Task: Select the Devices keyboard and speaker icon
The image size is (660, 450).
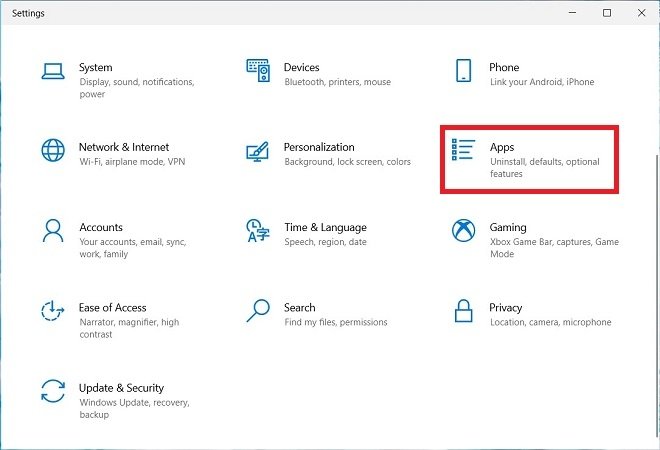Action: pyautogui.click(x=258, y=70)
